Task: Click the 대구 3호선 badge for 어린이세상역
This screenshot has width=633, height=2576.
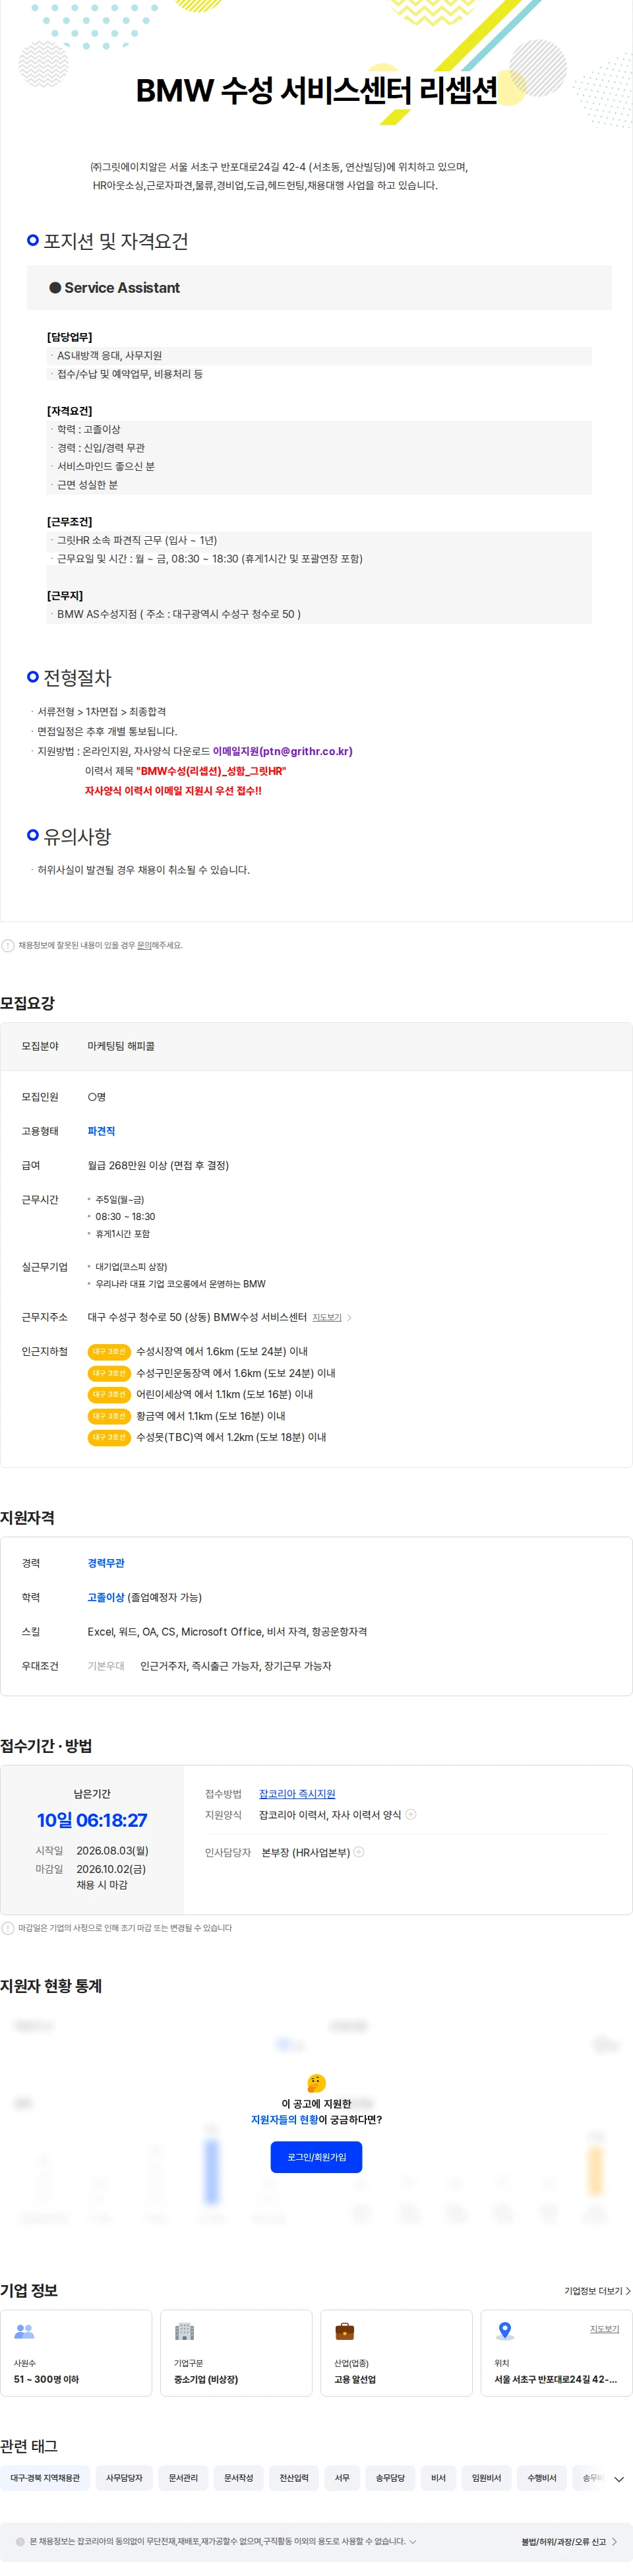Action: pos(109,1394)
